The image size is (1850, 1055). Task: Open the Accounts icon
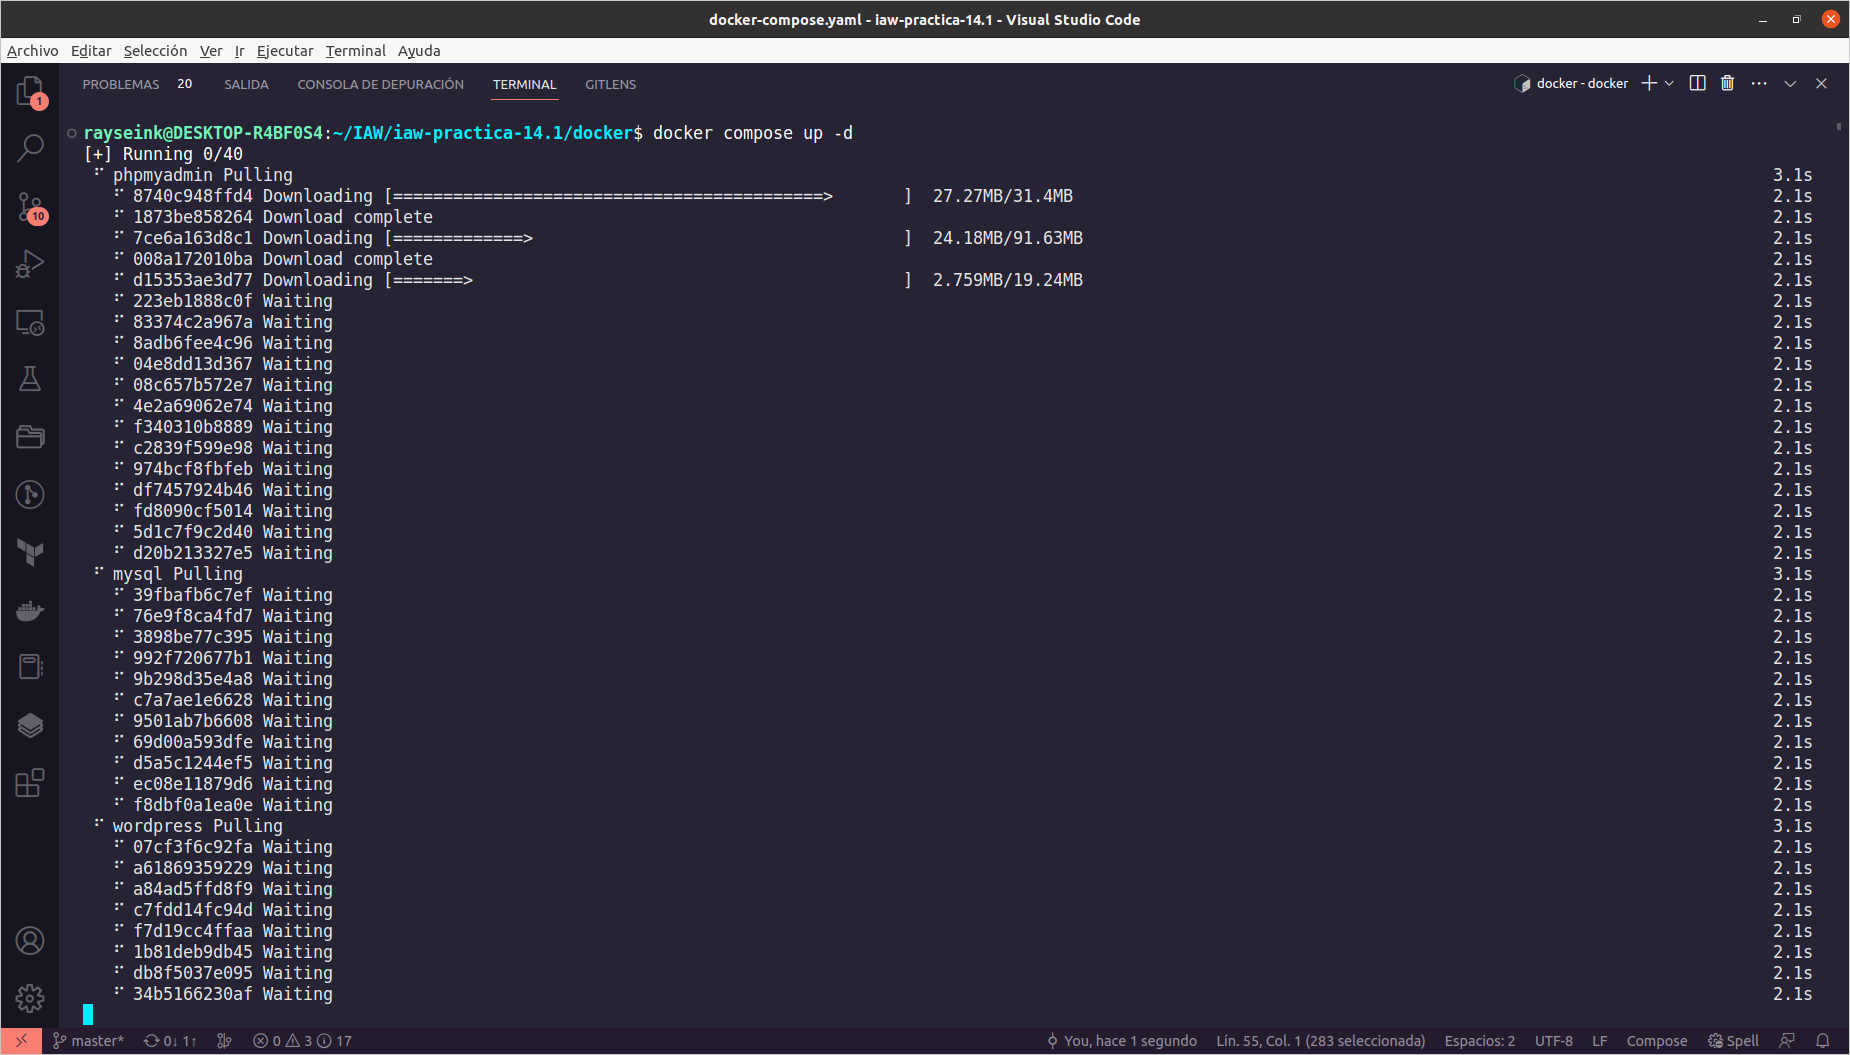pos(30,940)
